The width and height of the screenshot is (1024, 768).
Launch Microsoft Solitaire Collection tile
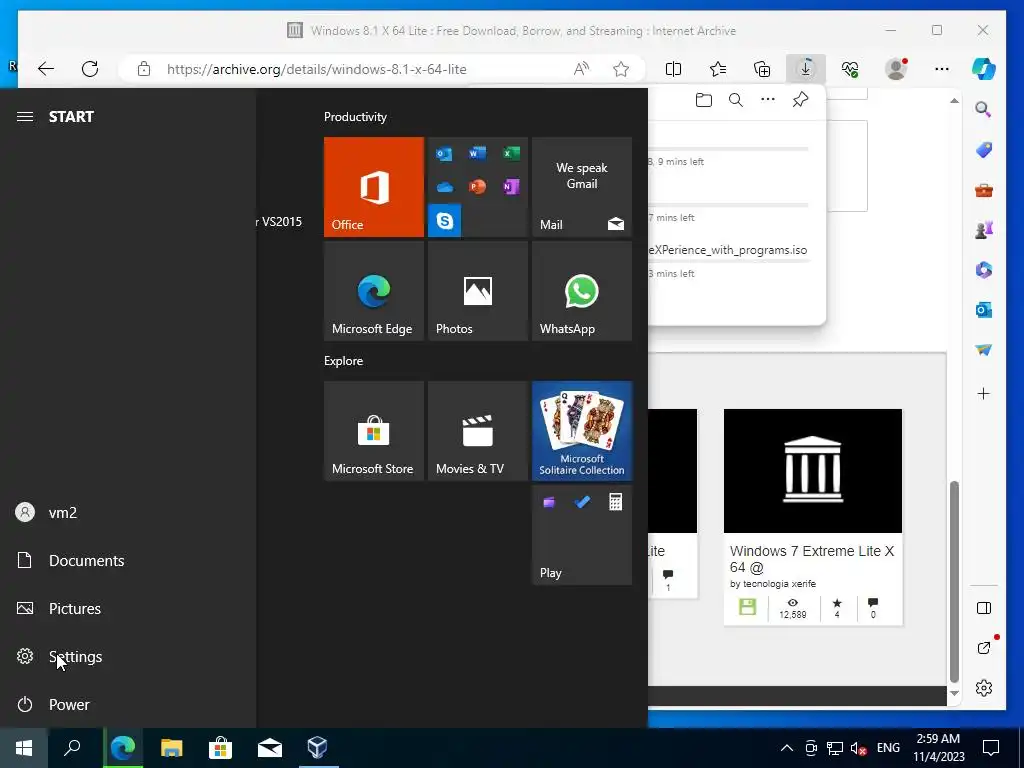click(582, 431)
